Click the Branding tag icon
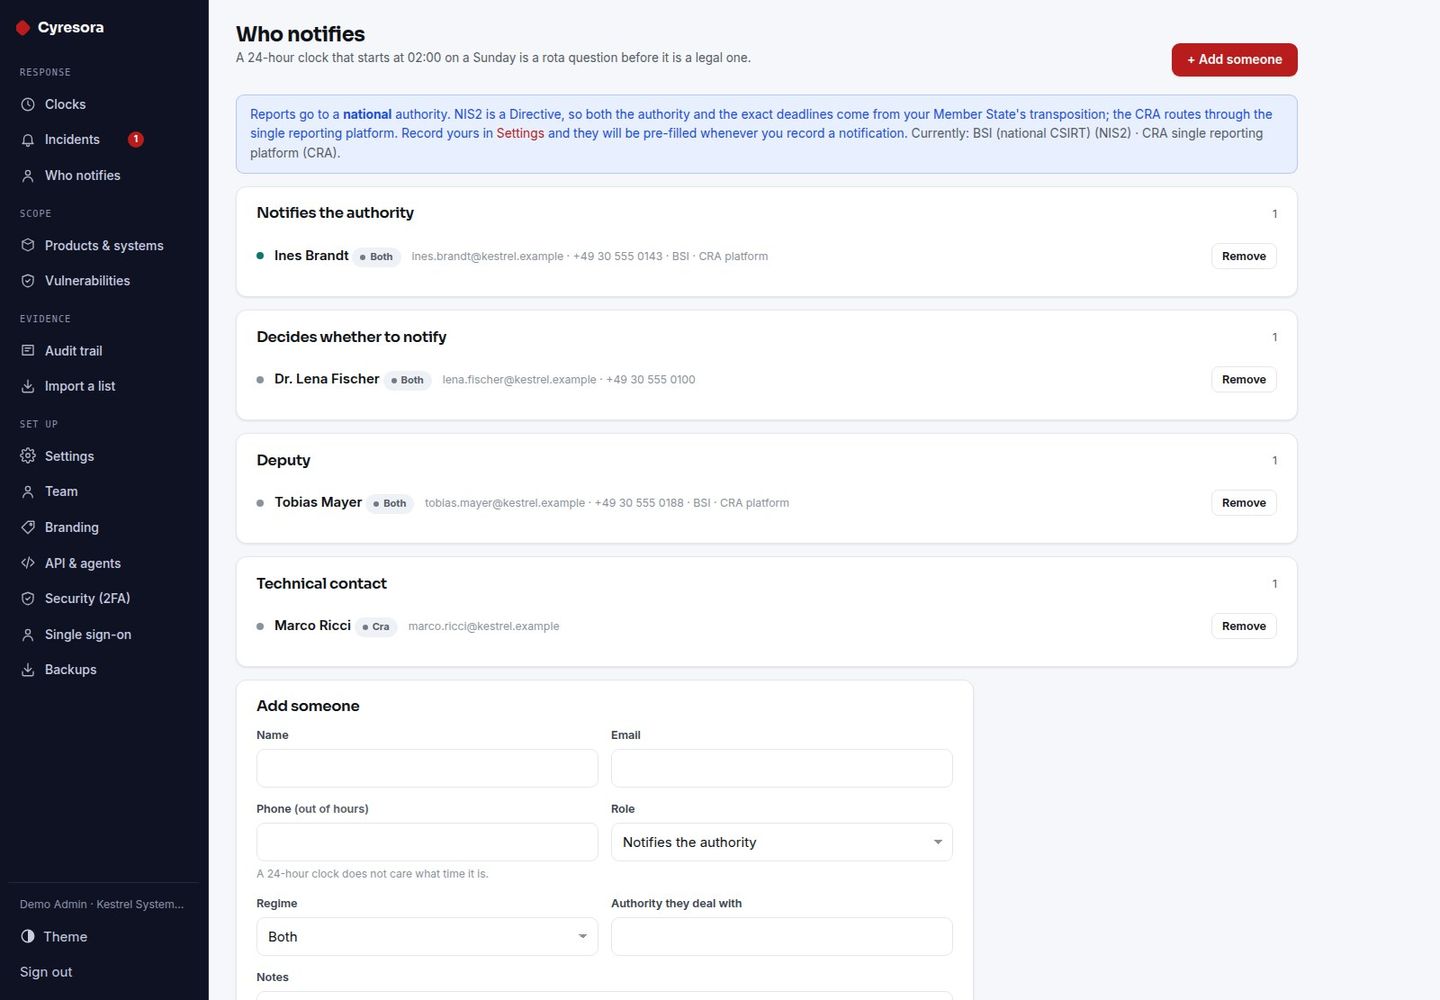The height and width of the screenshot is (1000, 1440). 28,527
